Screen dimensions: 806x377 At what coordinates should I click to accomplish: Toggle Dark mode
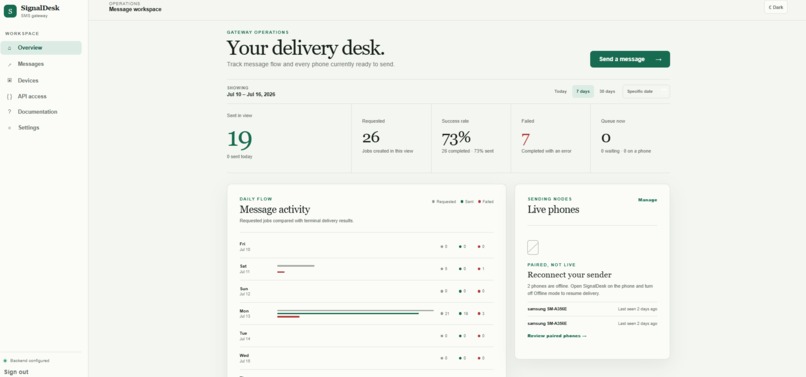tap(776, 7)
